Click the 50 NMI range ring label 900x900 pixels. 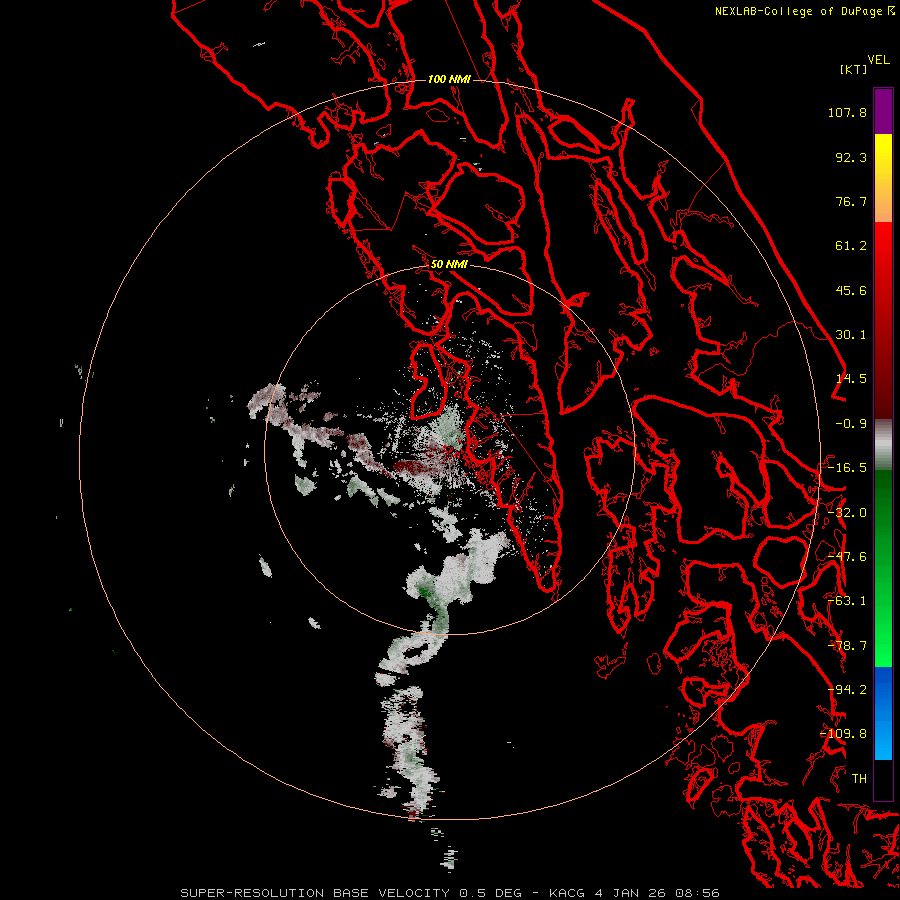tap(449, 264)
